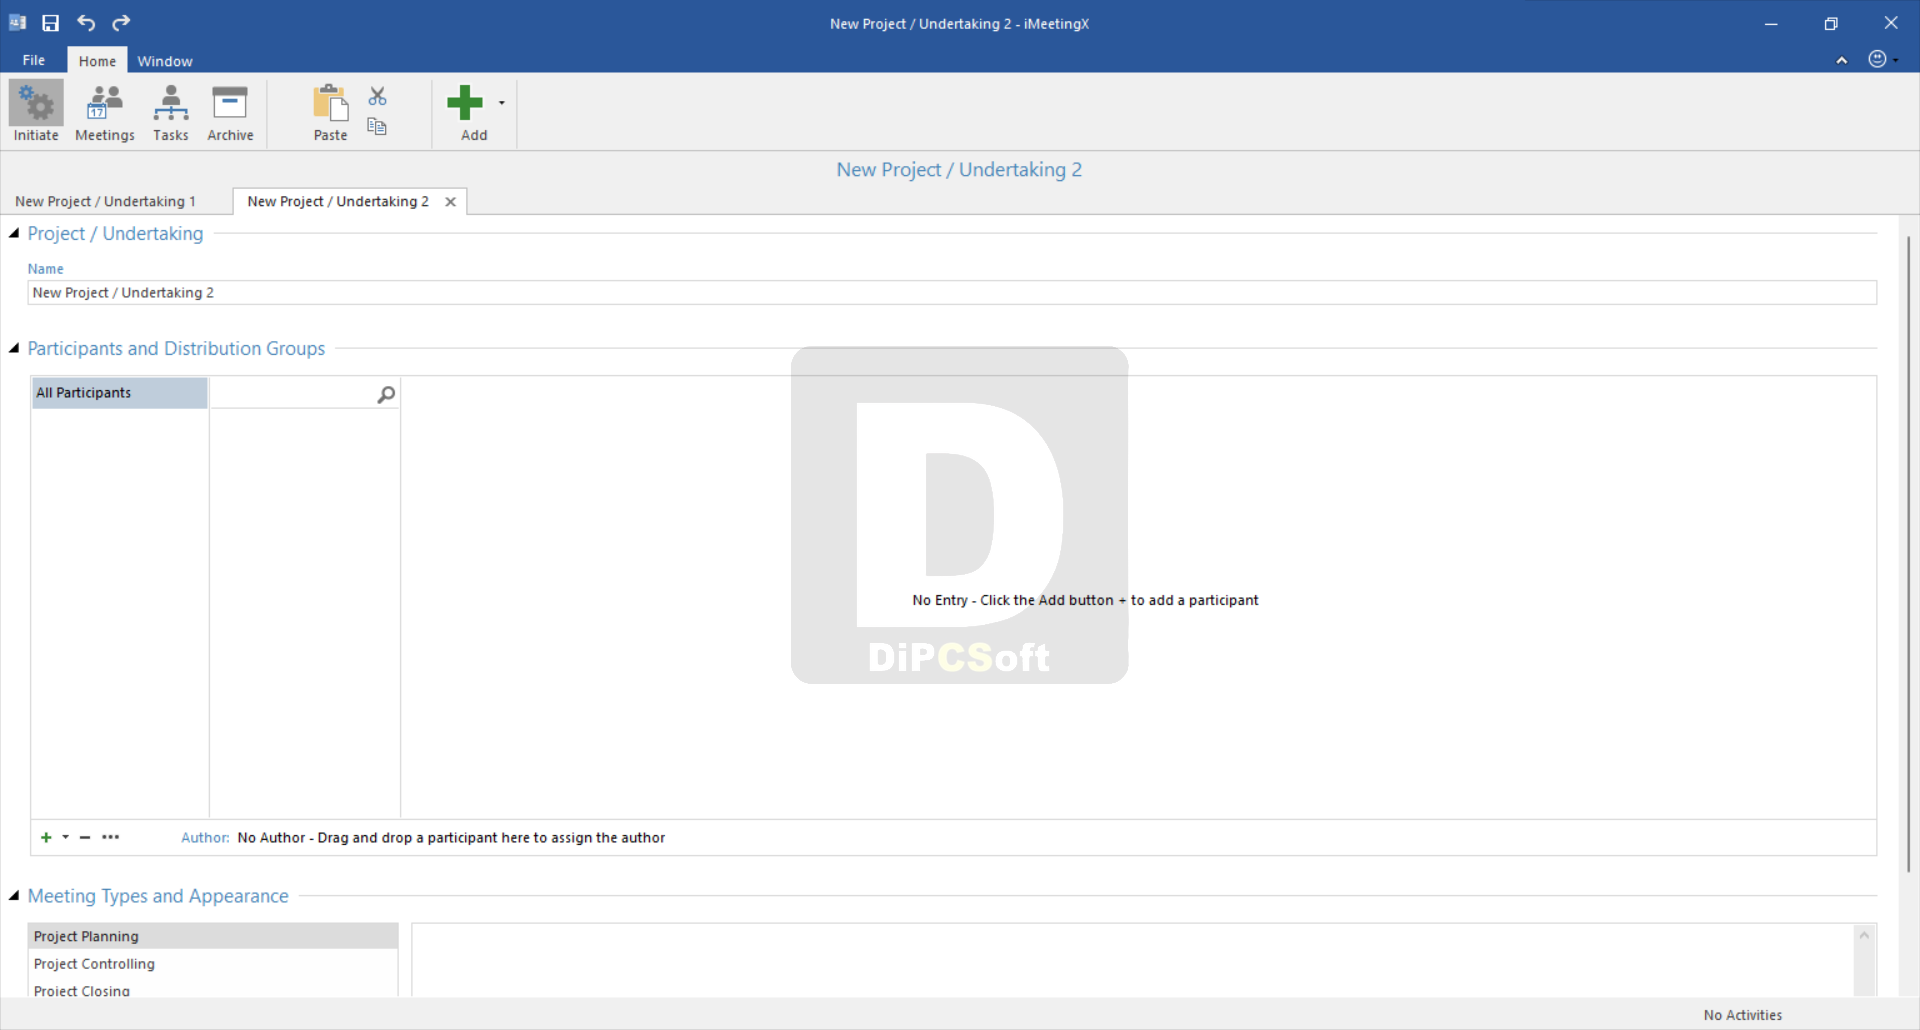Click the Redo arrow icon
Screen dimensions: 1920x1030
(121, 23)
